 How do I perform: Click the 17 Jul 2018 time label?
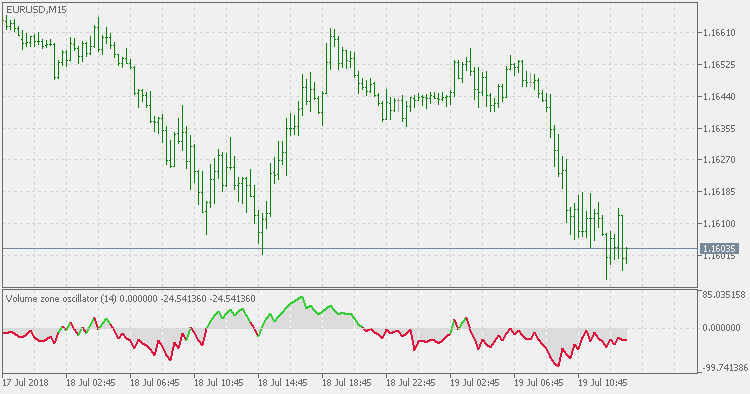pos(24,383)
